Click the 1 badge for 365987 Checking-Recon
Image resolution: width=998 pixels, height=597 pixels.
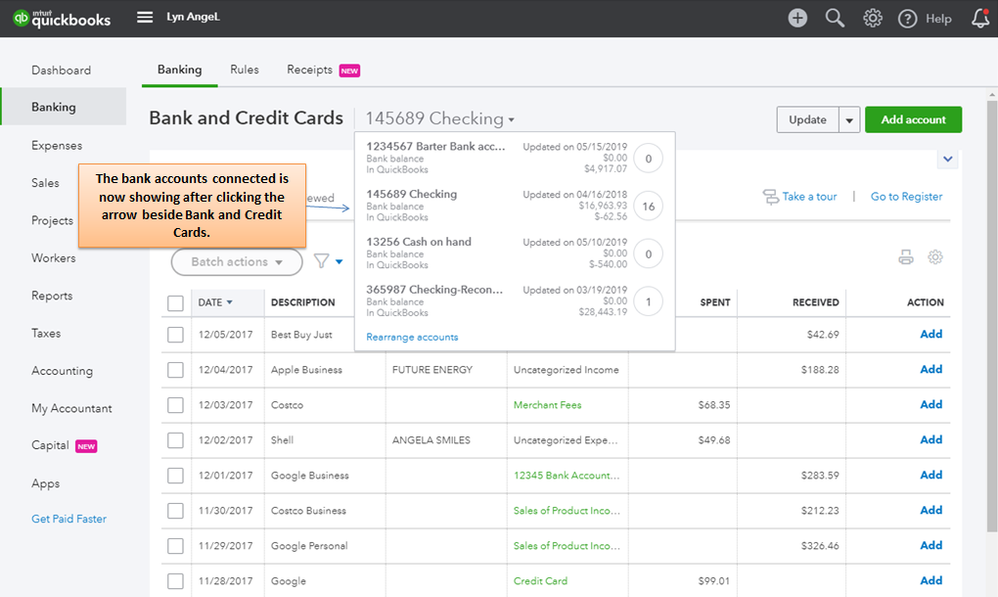point(649,302)
